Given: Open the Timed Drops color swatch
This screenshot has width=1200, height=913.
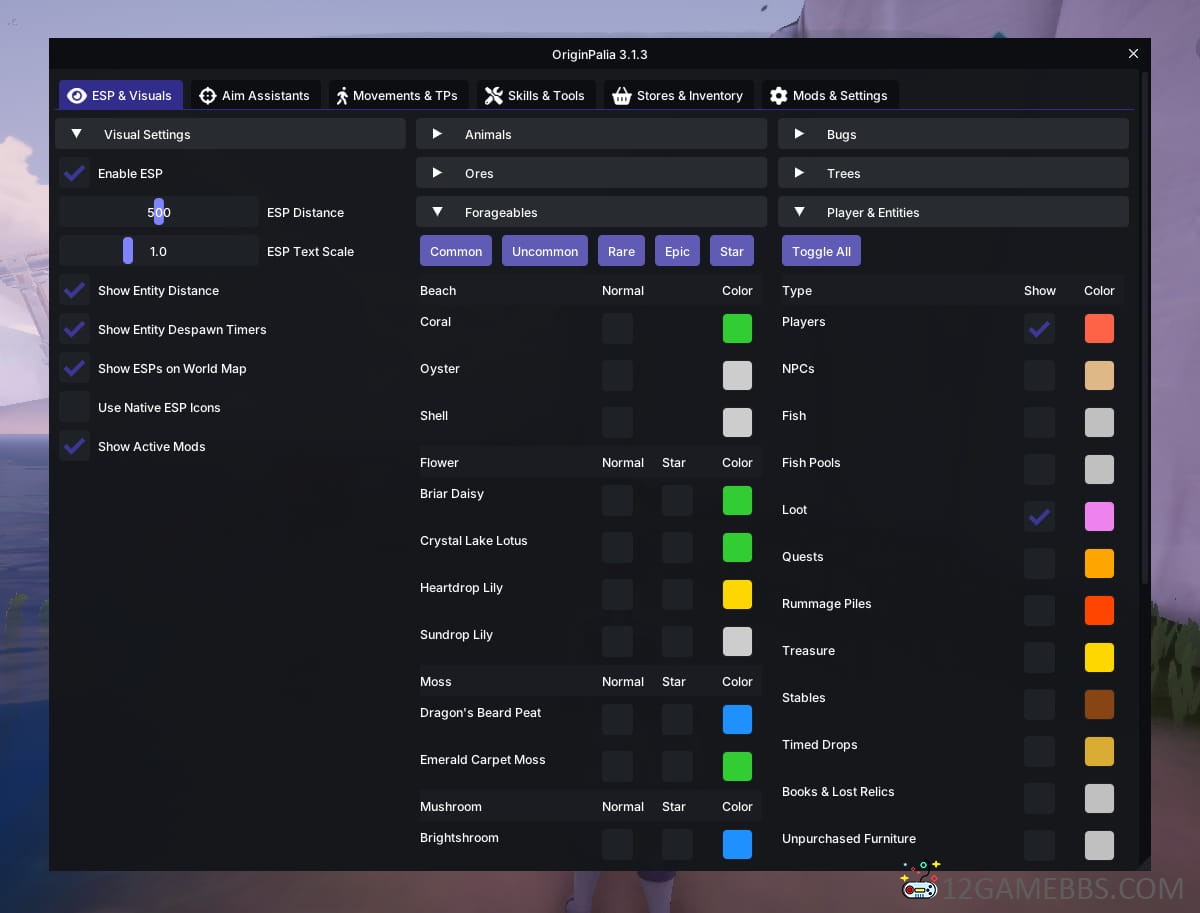Looking at the screenshot, I should click(x=1099, y=751).
